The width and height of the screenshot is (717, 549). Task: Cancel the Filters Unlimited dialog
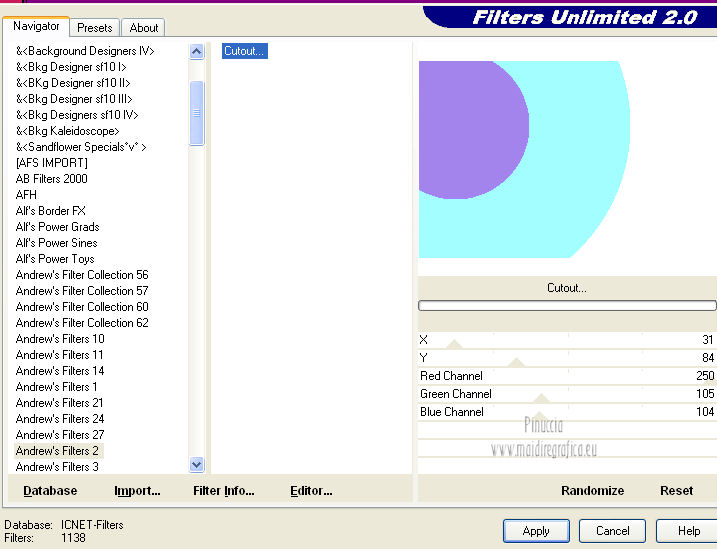(x=613, y=531)
